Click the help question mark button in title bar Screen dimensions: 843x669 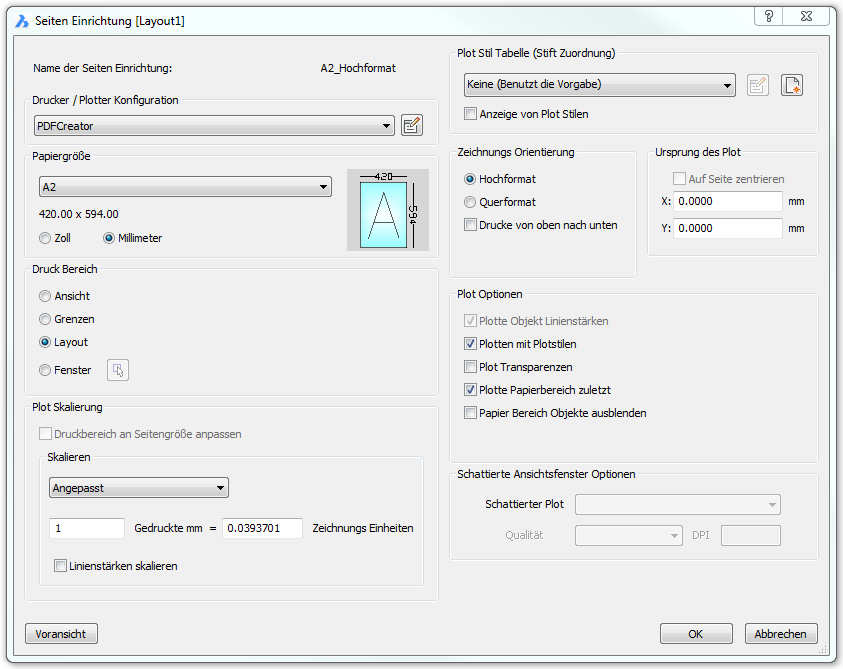pos(769,17)
